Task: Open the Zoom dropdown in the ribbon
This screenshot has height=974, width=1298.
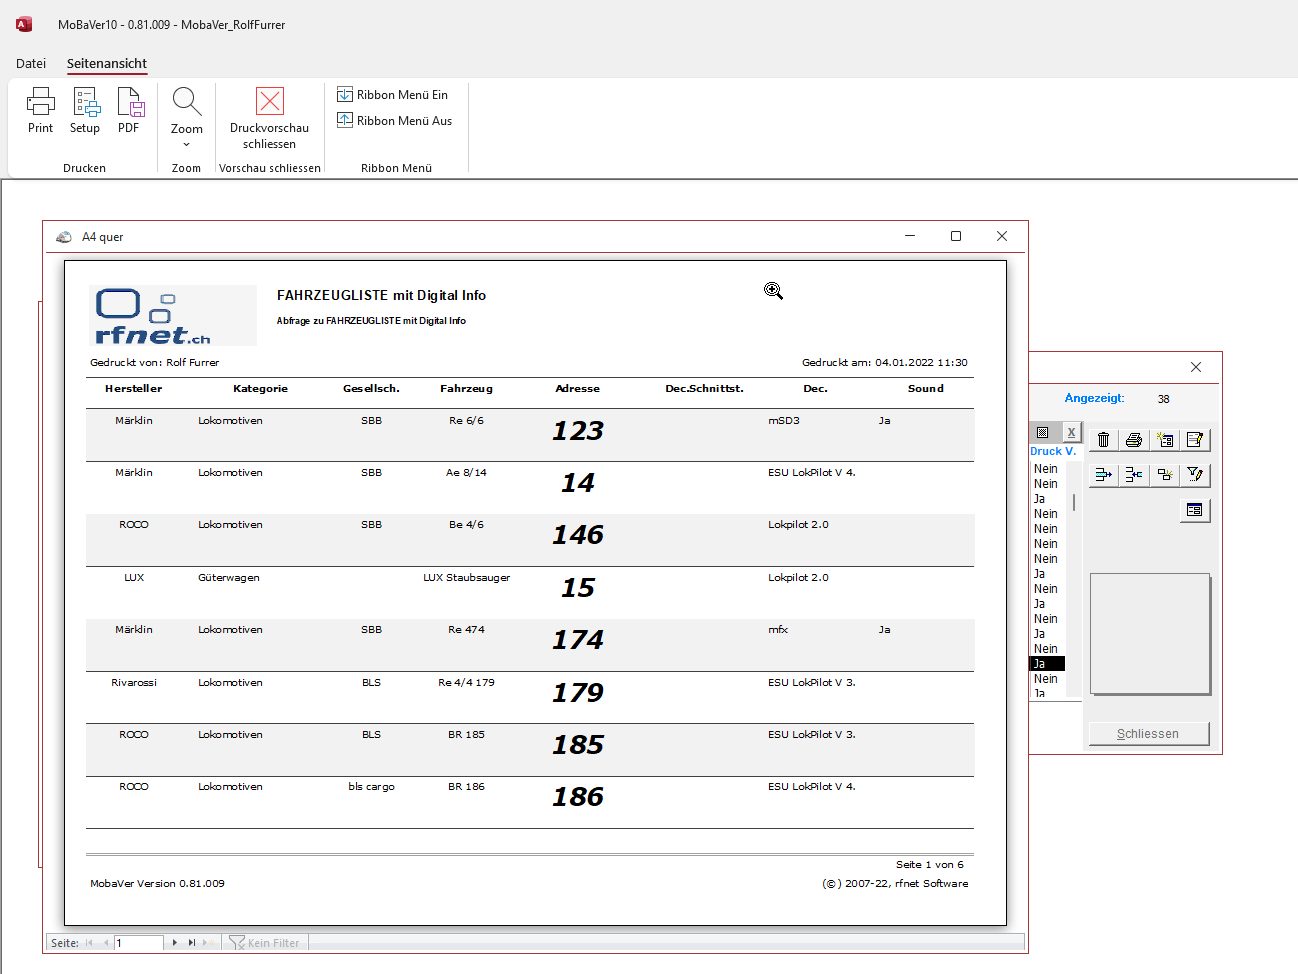Action: click(187, 118)
